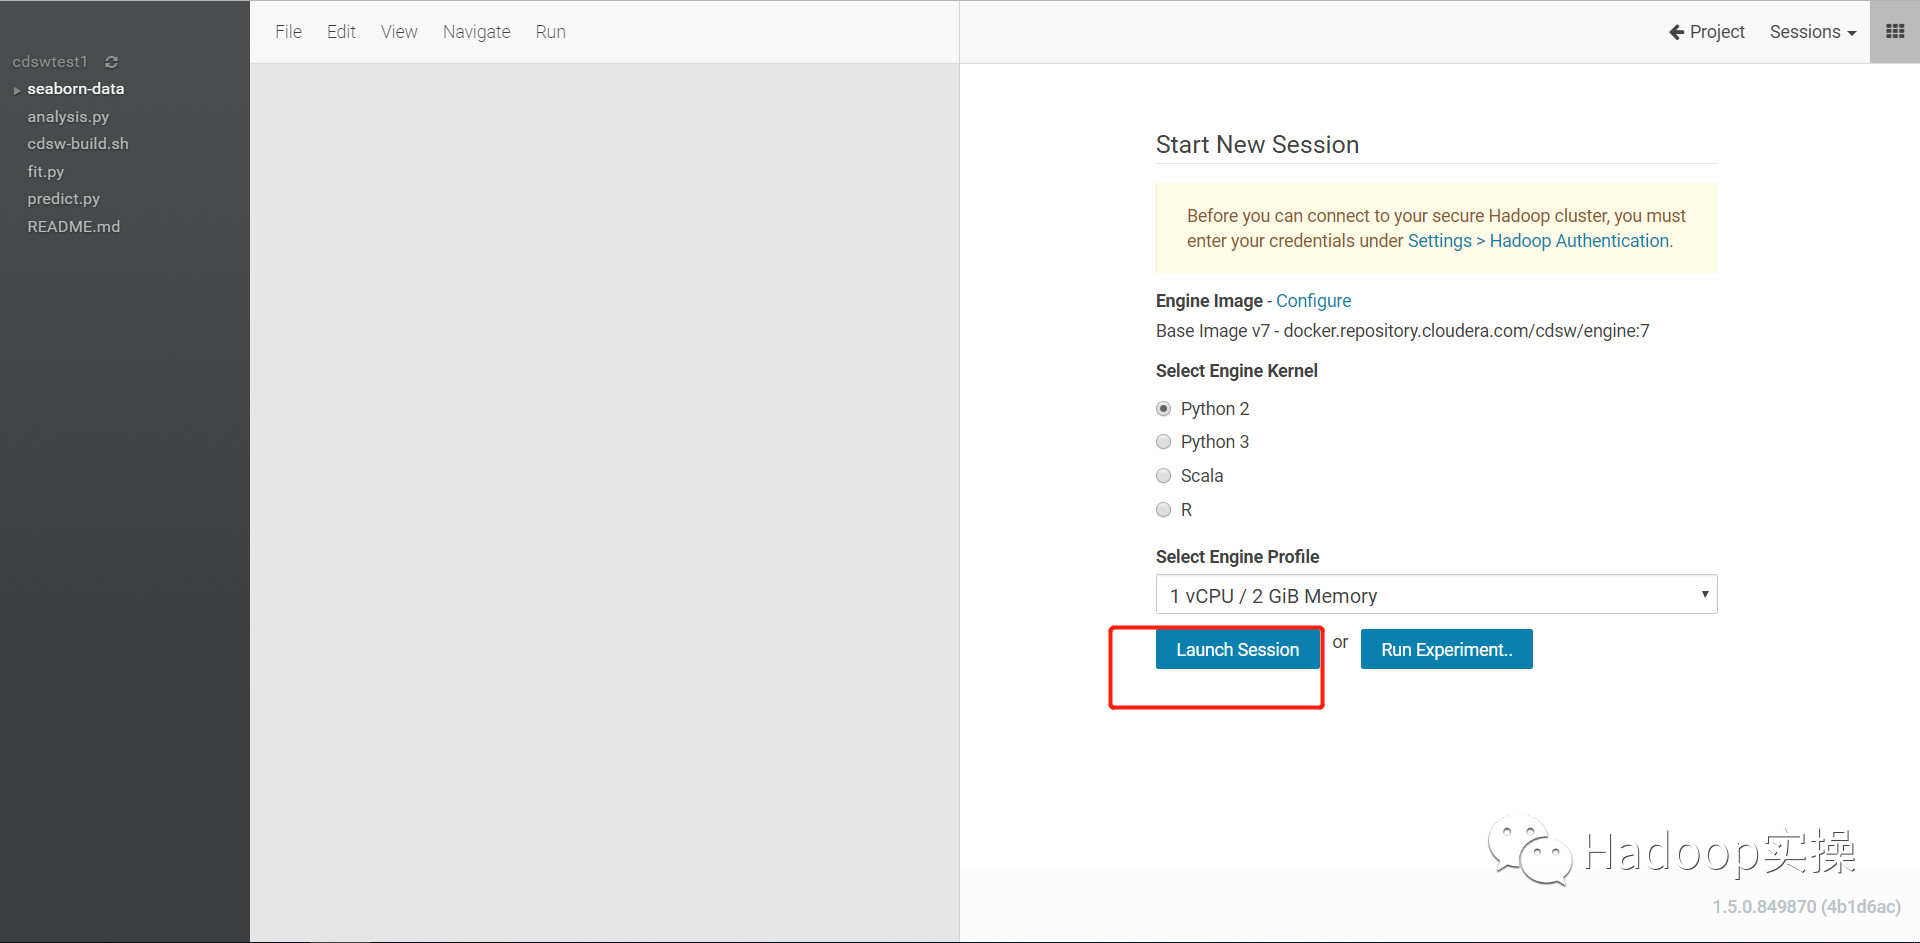Open the grid apps icon

pos(1894,32)
